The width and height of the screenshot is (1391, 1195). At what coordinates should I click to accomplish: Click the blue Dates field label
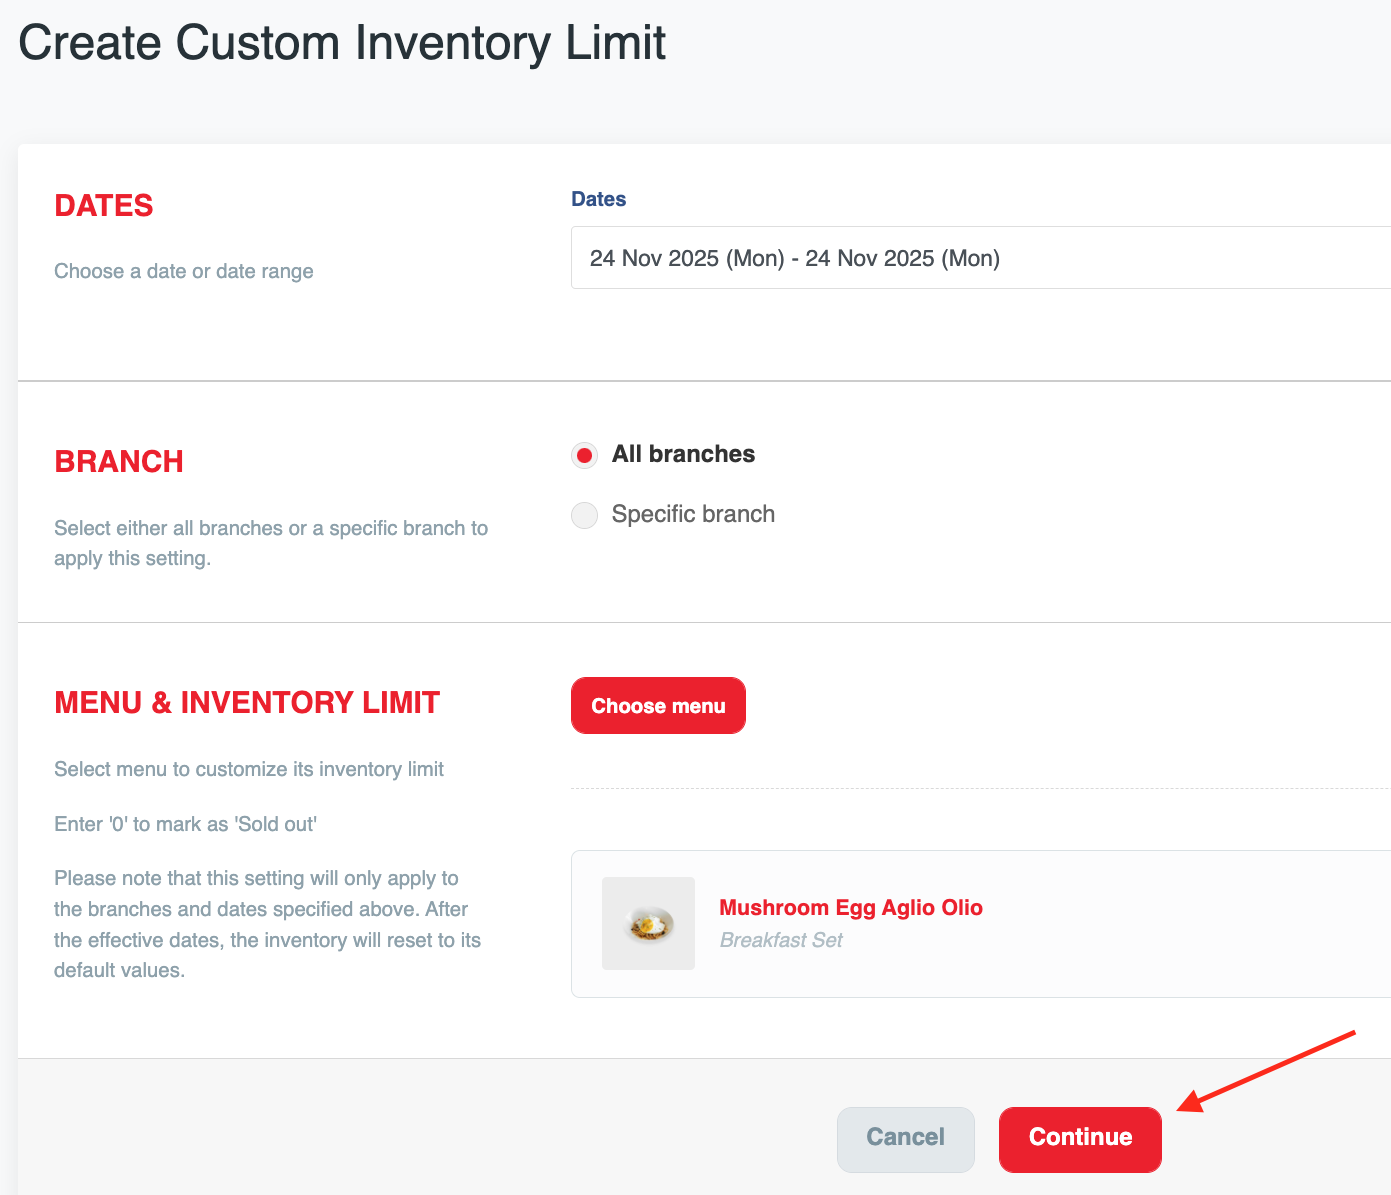[x=598, y=199]
